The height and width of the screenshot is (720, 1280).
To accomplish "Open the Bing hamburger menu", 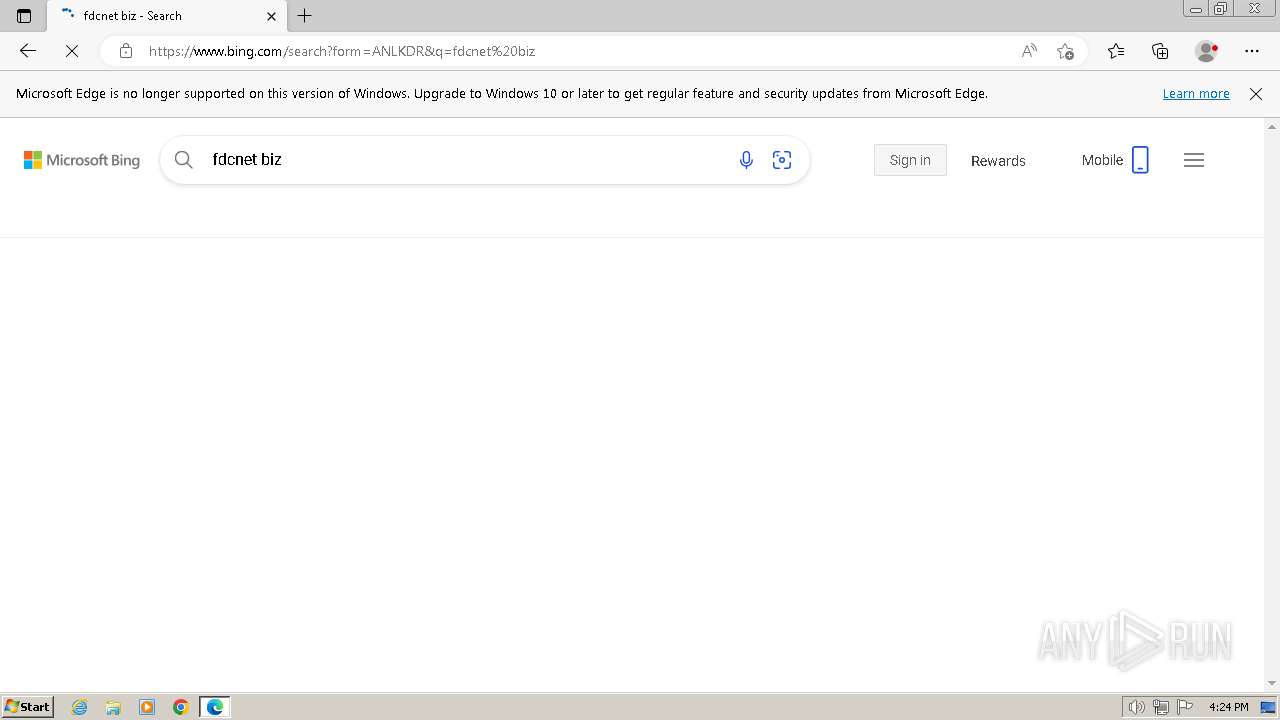I will [x=1194, y=160].
